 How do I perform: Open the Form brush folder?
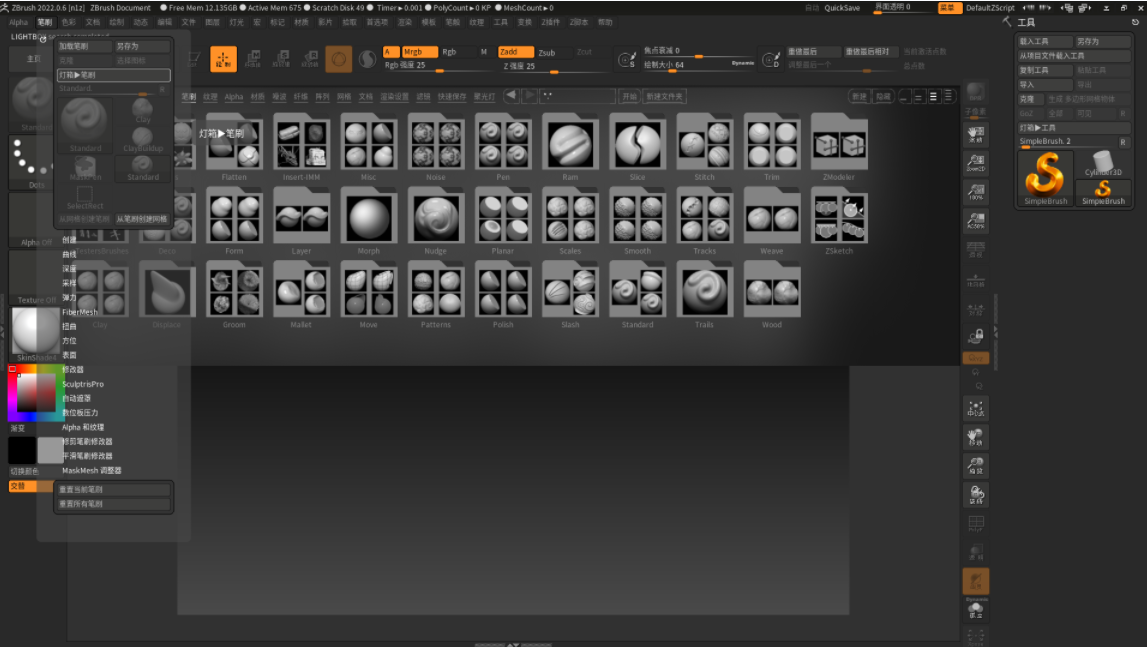[233, 221]
